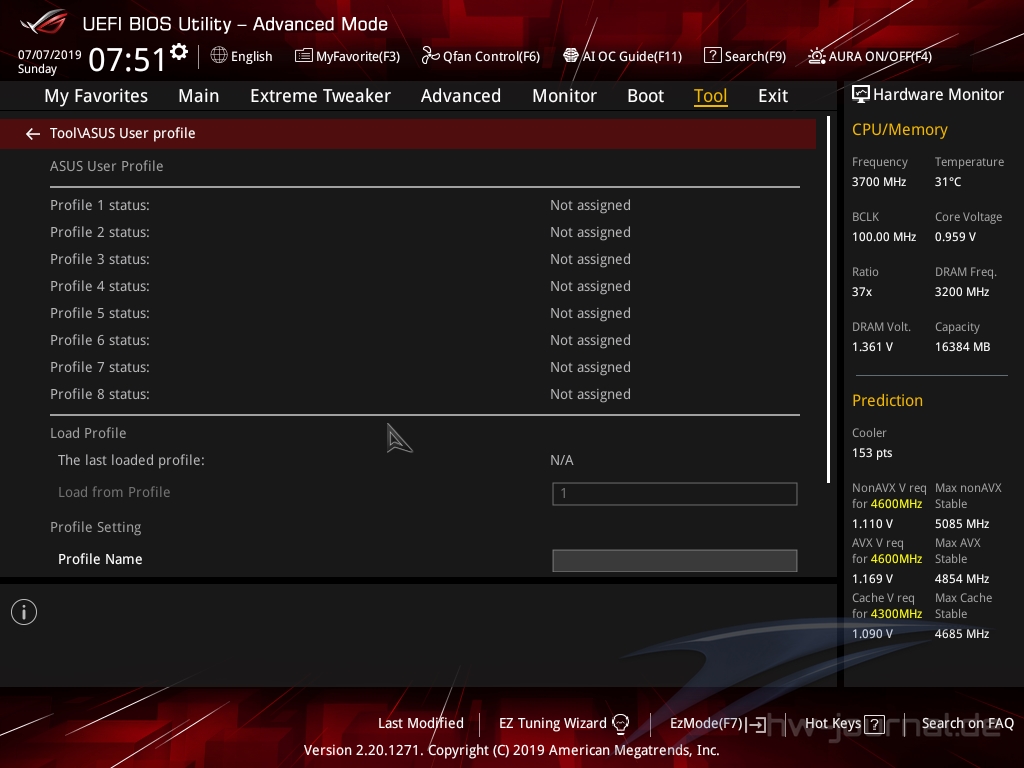The image size is (1024, 768).
Task: Click the Prediction section heading
Action: point(887,400)
